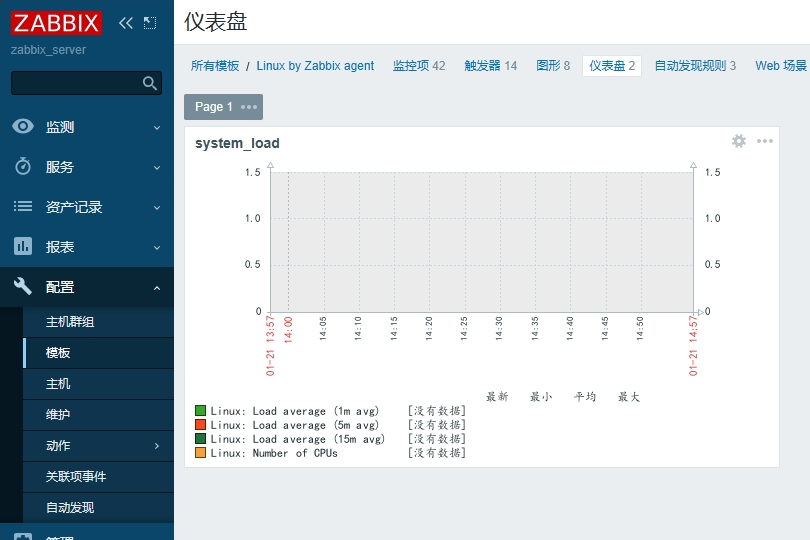810x540 pixels.
Task: Click the green 1m avg legend swatch
Action: click(200, 411)
